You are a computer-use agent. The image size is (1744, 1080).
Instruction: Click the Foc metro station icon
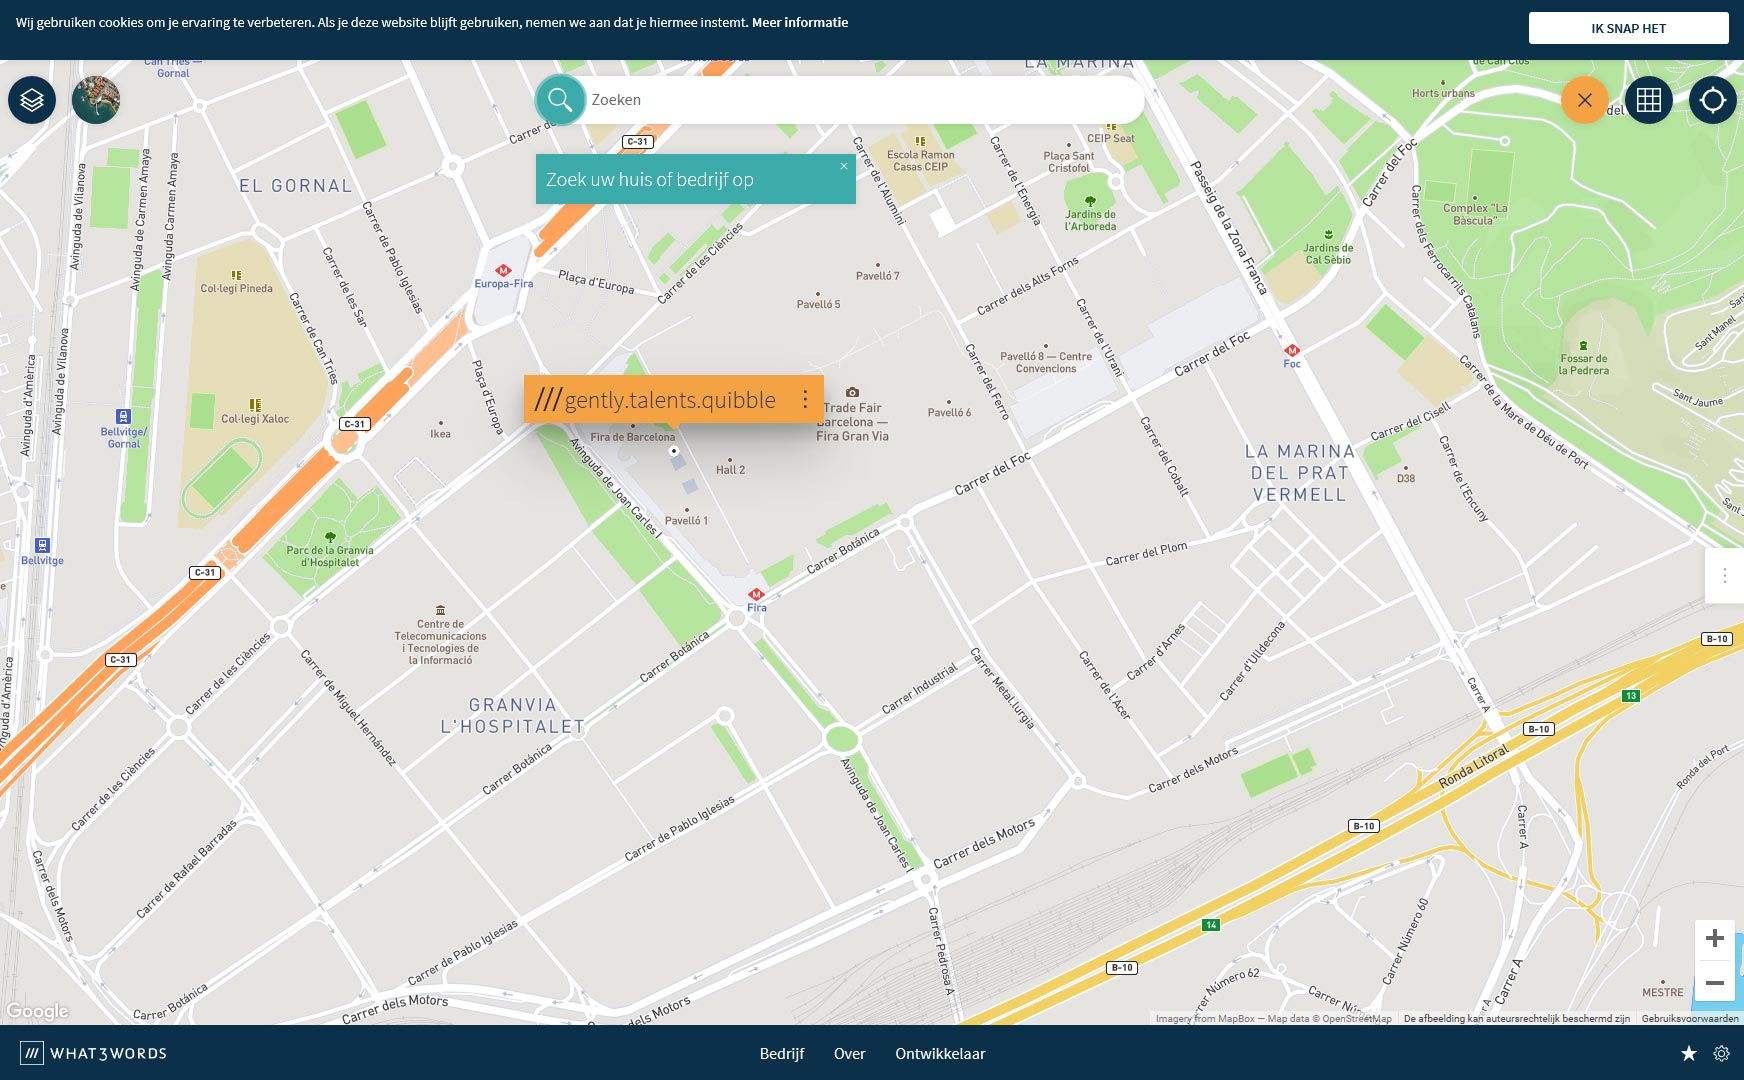pyautogui.click(x=1292, y=350)
